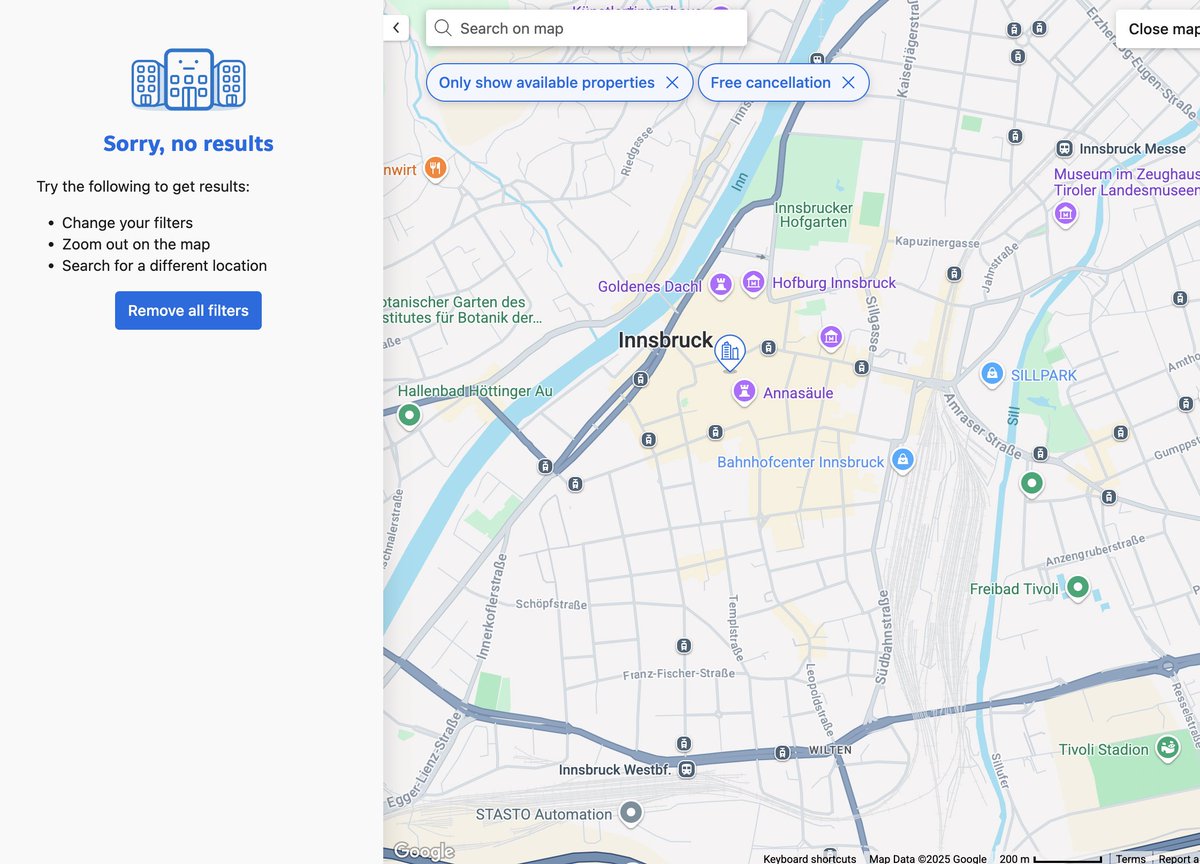Screen dimensions: 1200x864
Task: Click the Tivoli Stadion label text
Action: [1104, 750]
